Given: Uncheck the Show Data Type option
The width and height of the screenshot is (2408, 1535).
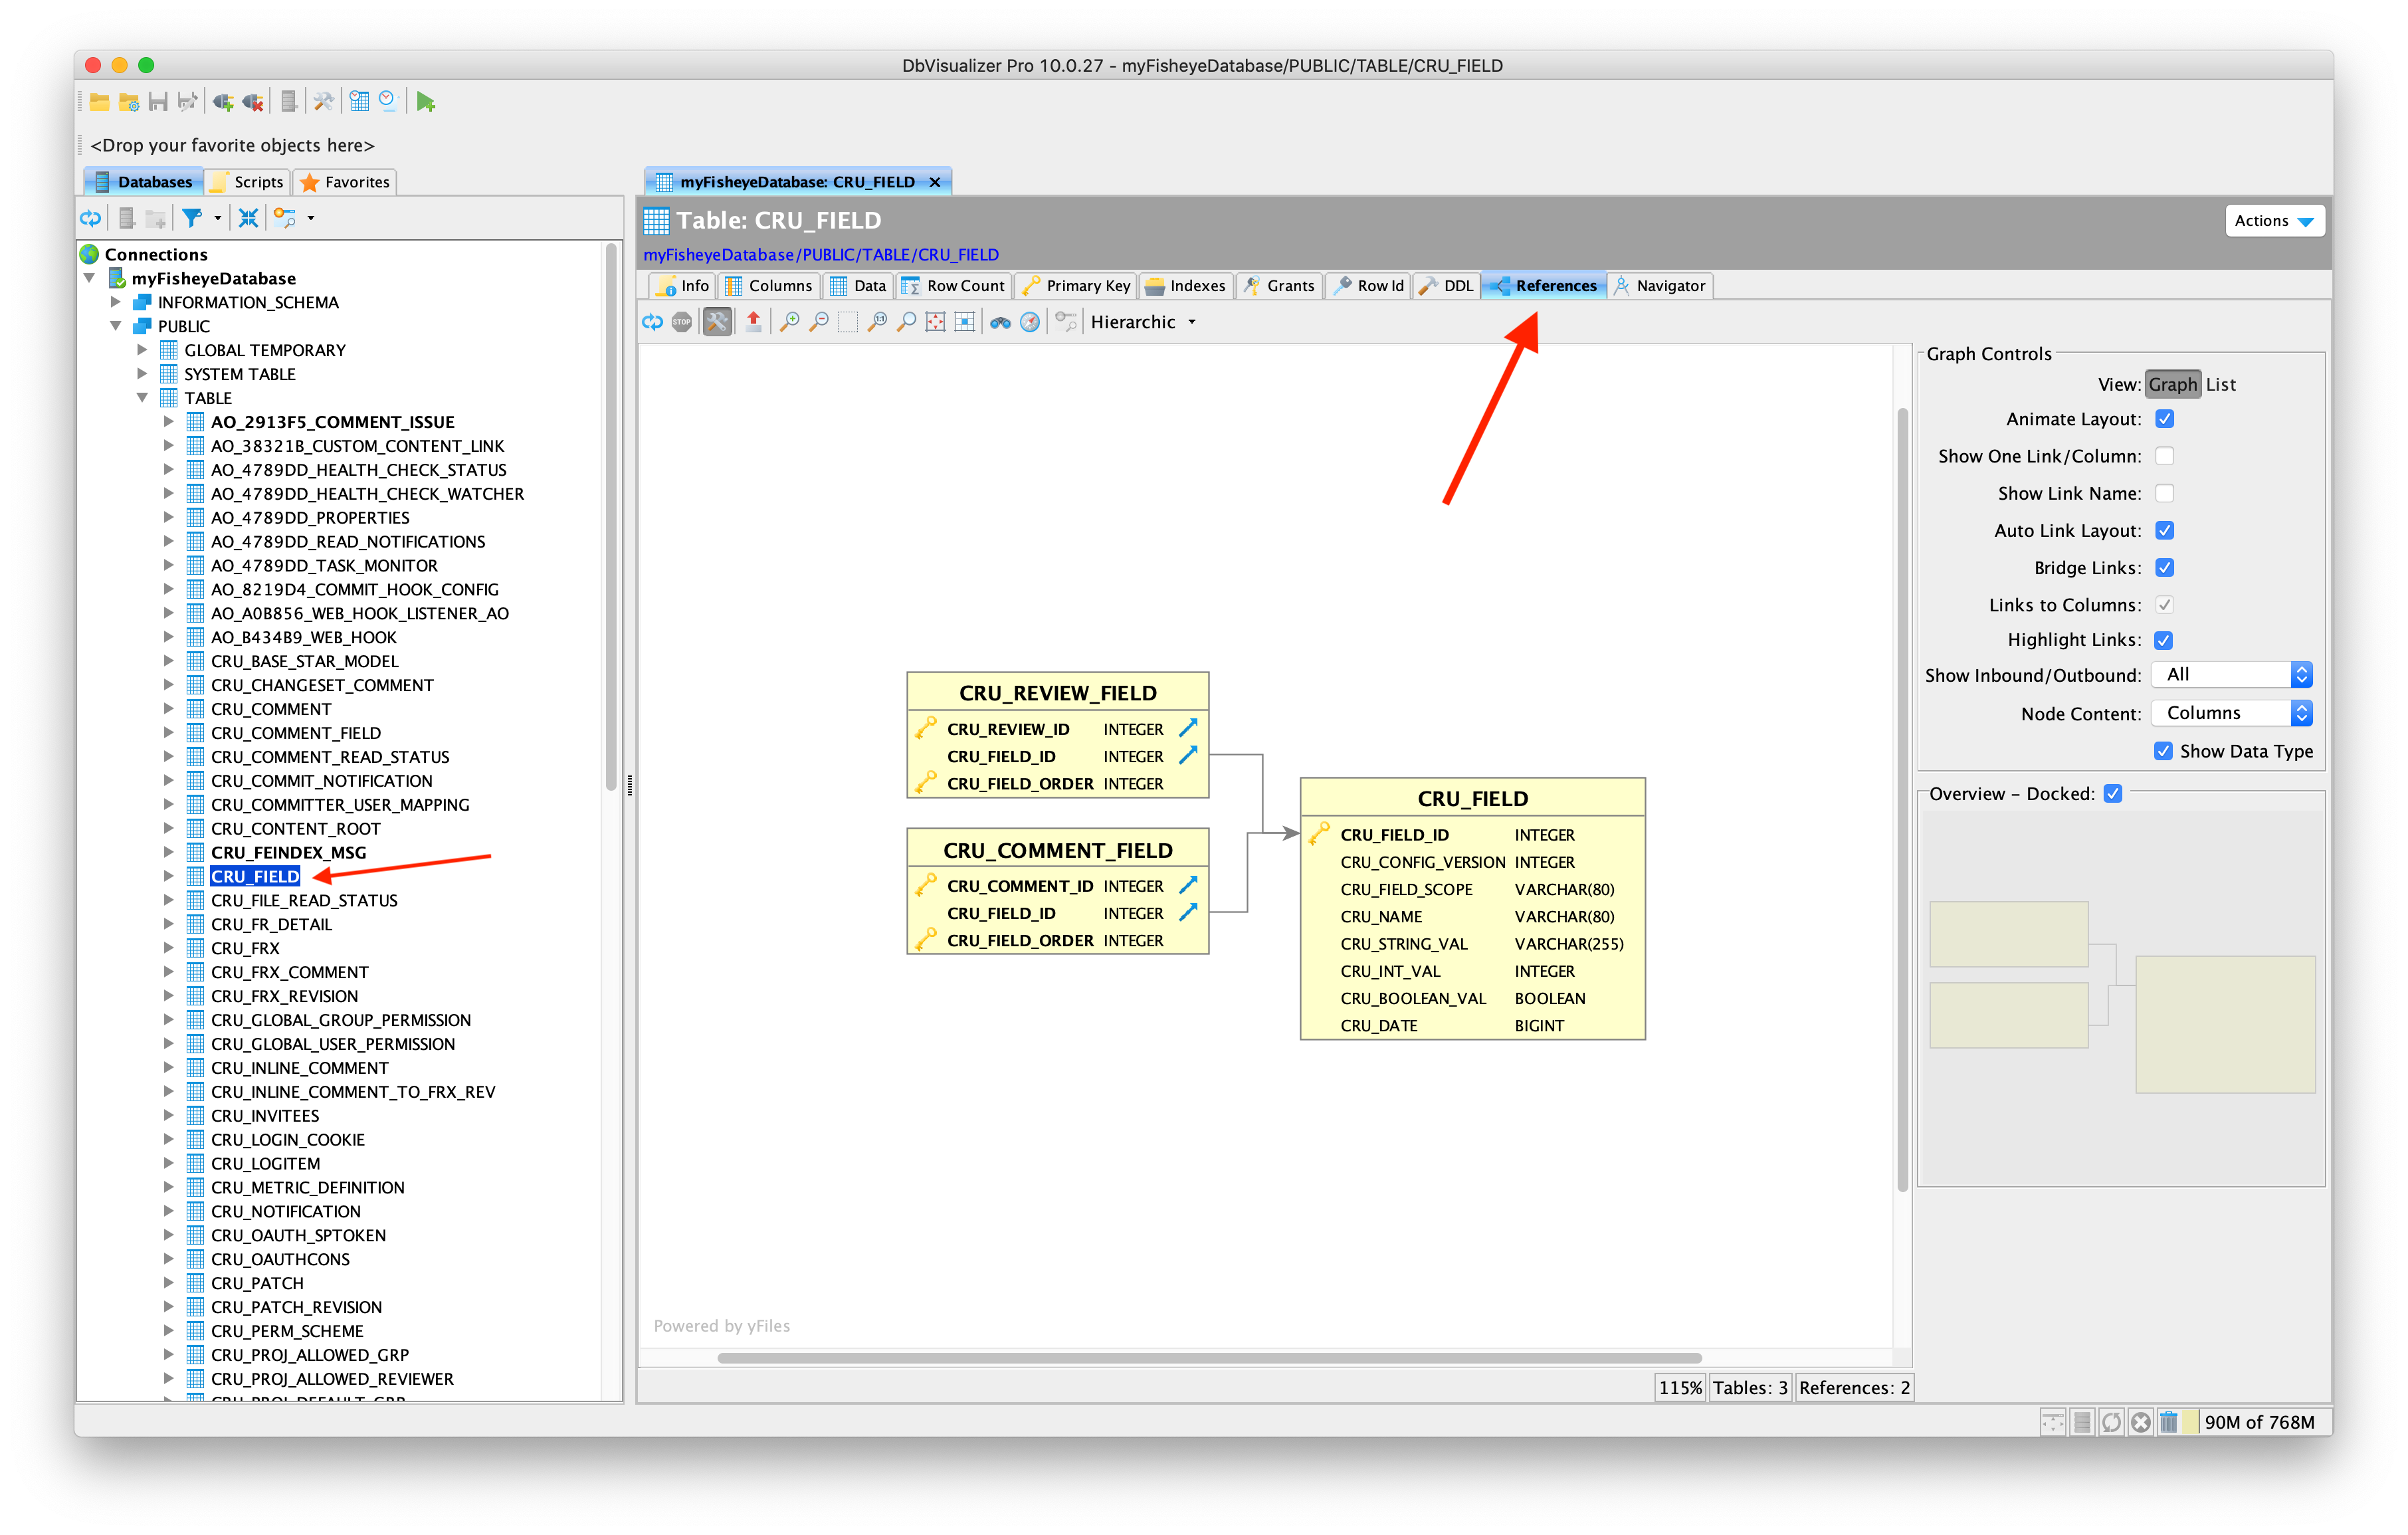Looking at the screenshot, I should [2163, 751].
